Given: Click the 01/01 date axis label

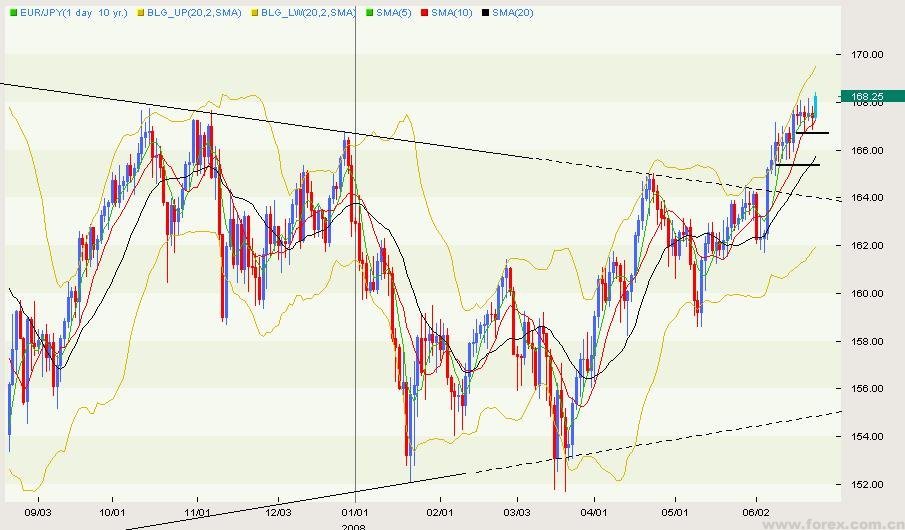Looking at the screenshot, I should (356, 510).
